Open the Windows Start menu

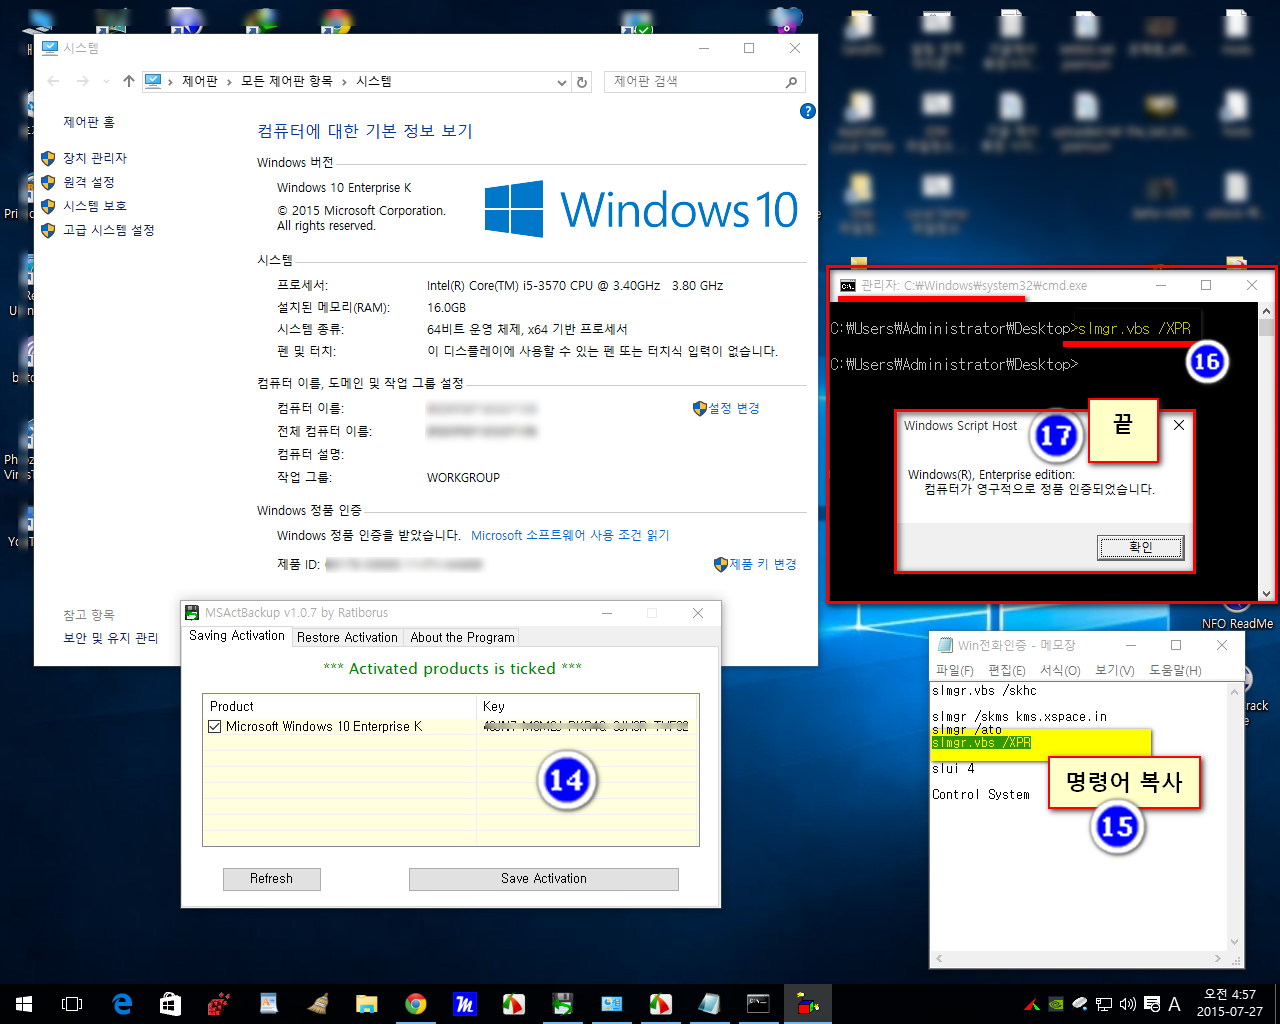point(24,1004)
